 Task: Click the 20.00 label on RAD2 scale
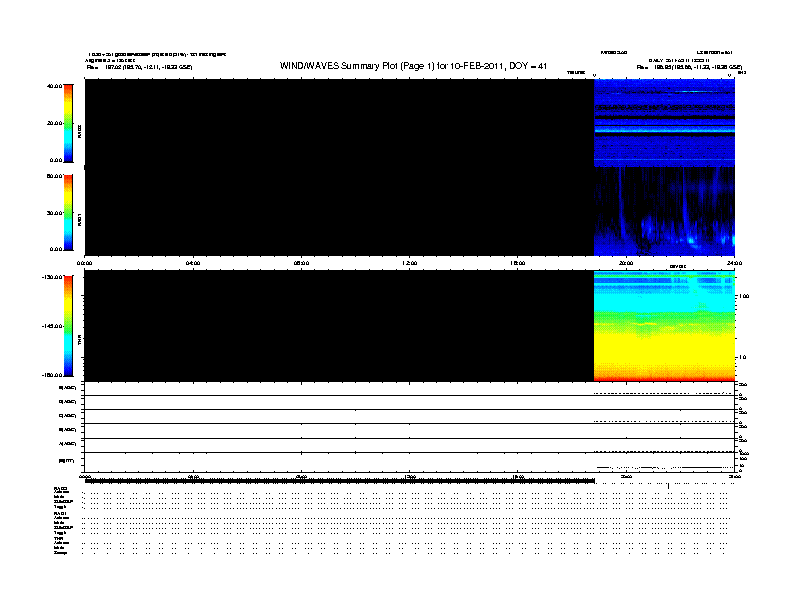[54, 123]
